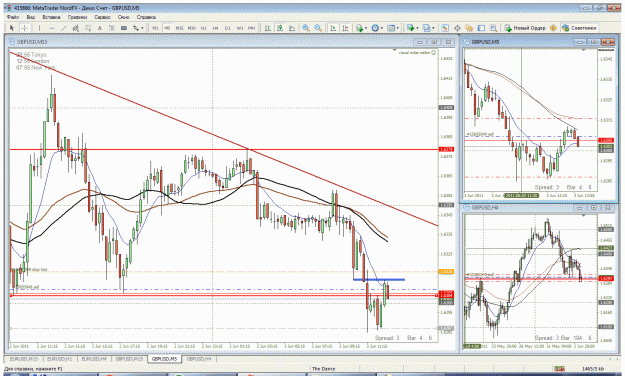The image size is (625, 376).
Task: Expand the arrows/shapes tool dropdown
Action: 142,28
